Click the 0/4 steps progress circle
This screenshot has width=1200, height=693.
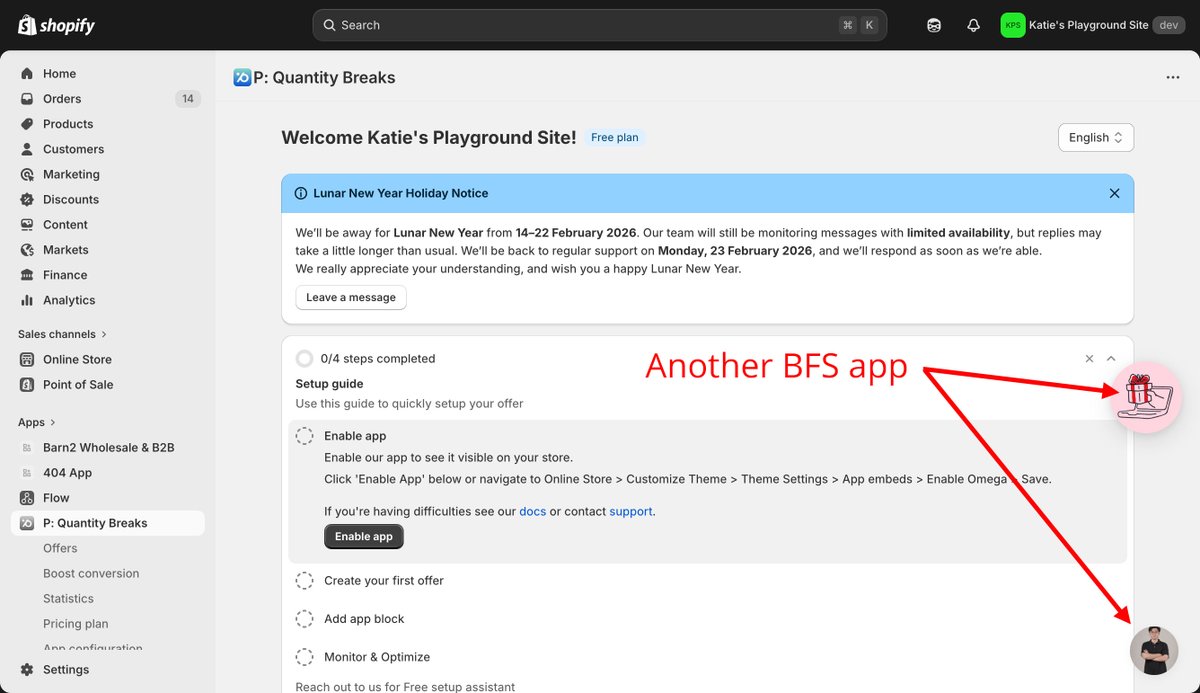pos(305,359)
